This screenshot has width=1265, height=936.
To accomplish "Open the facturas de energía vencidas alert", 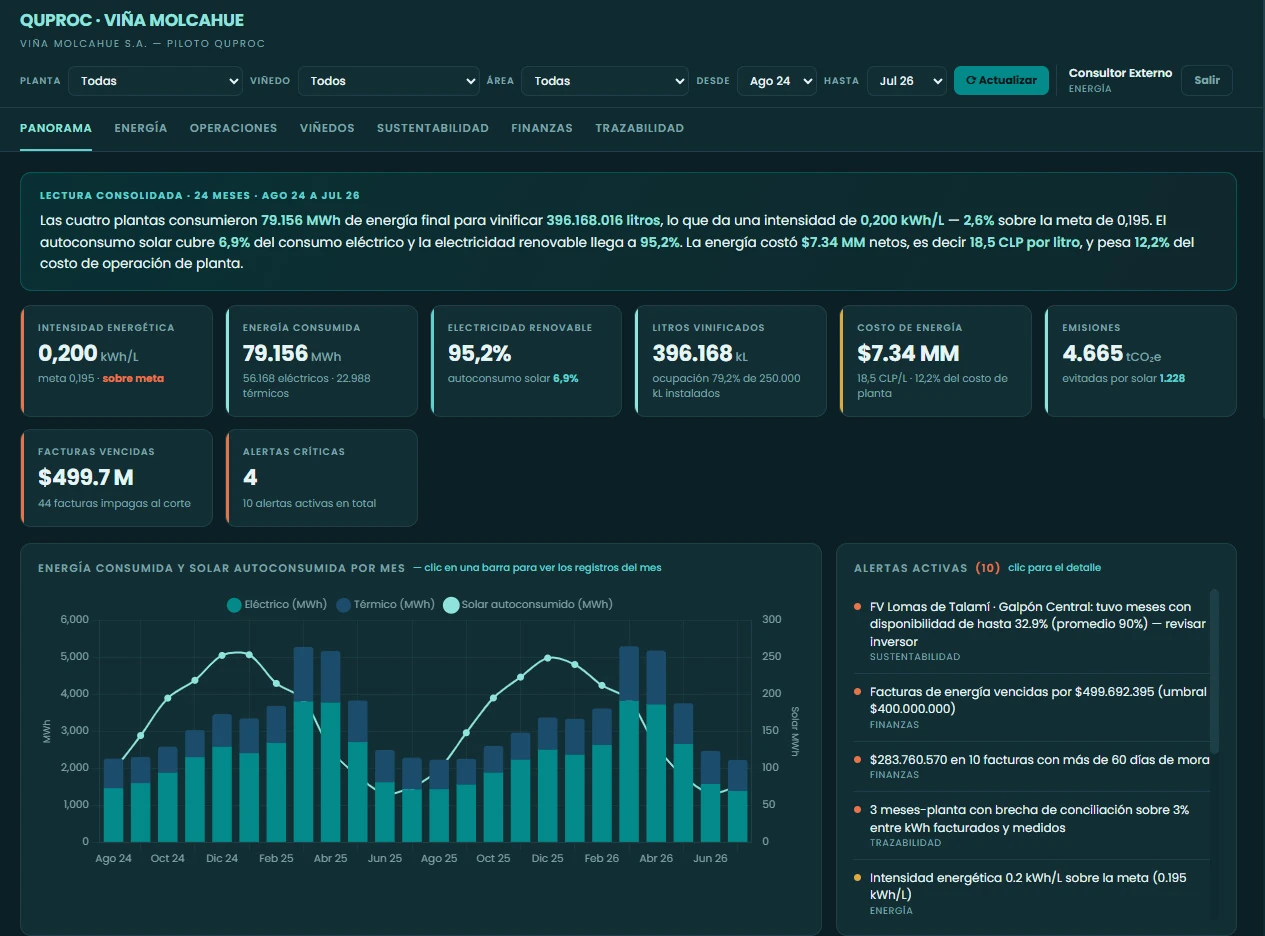I will point(1030,707).
